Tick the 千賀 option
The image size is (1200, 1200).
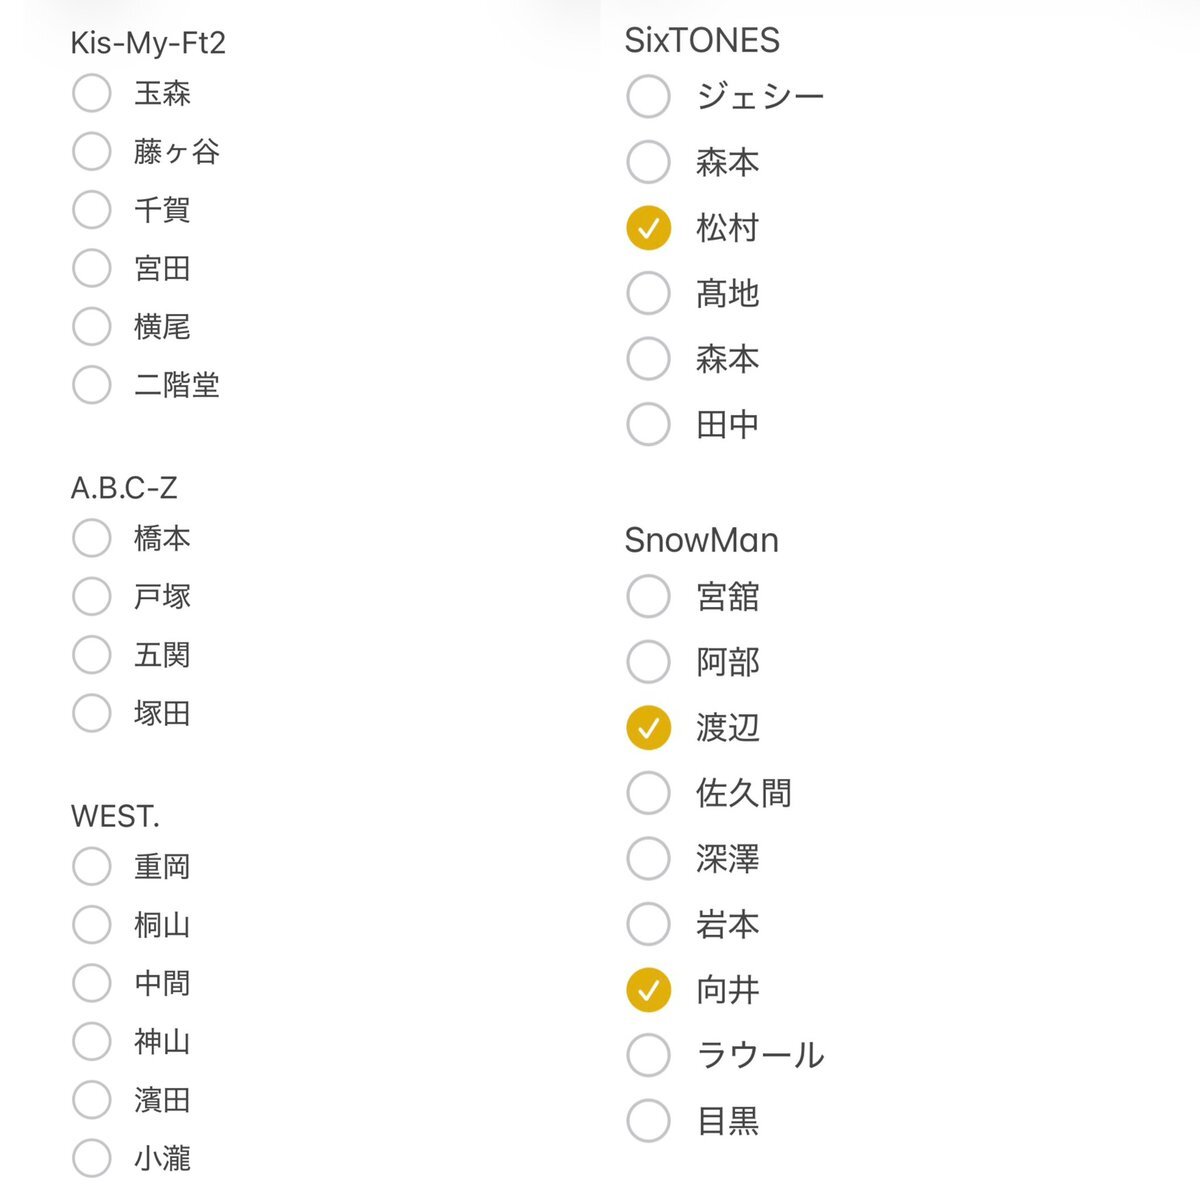pyautogui.click(x=92, y=210)
